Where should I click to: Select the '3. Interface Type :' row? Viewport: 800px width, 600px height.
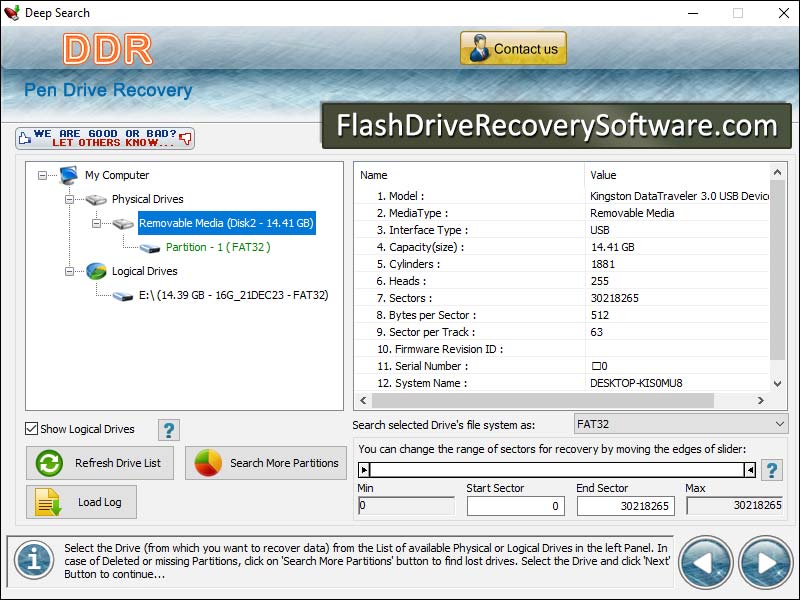coord(562,230)
